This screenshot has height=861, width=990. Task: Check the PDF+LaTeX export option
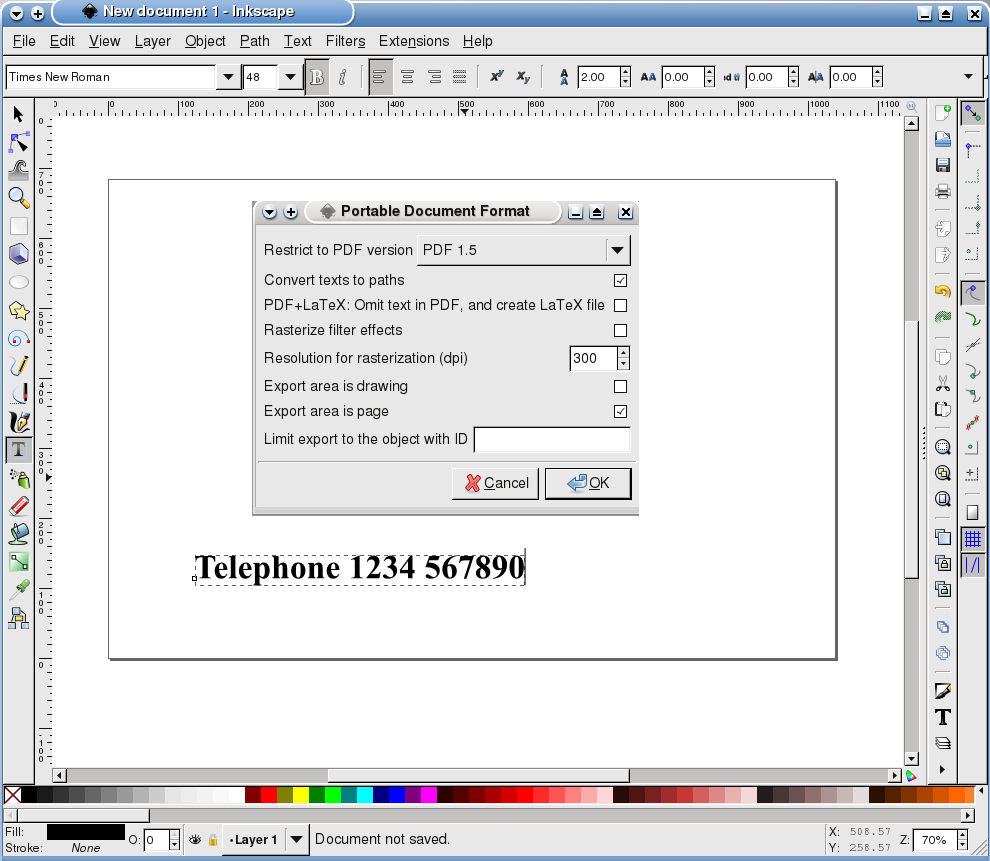621,305
